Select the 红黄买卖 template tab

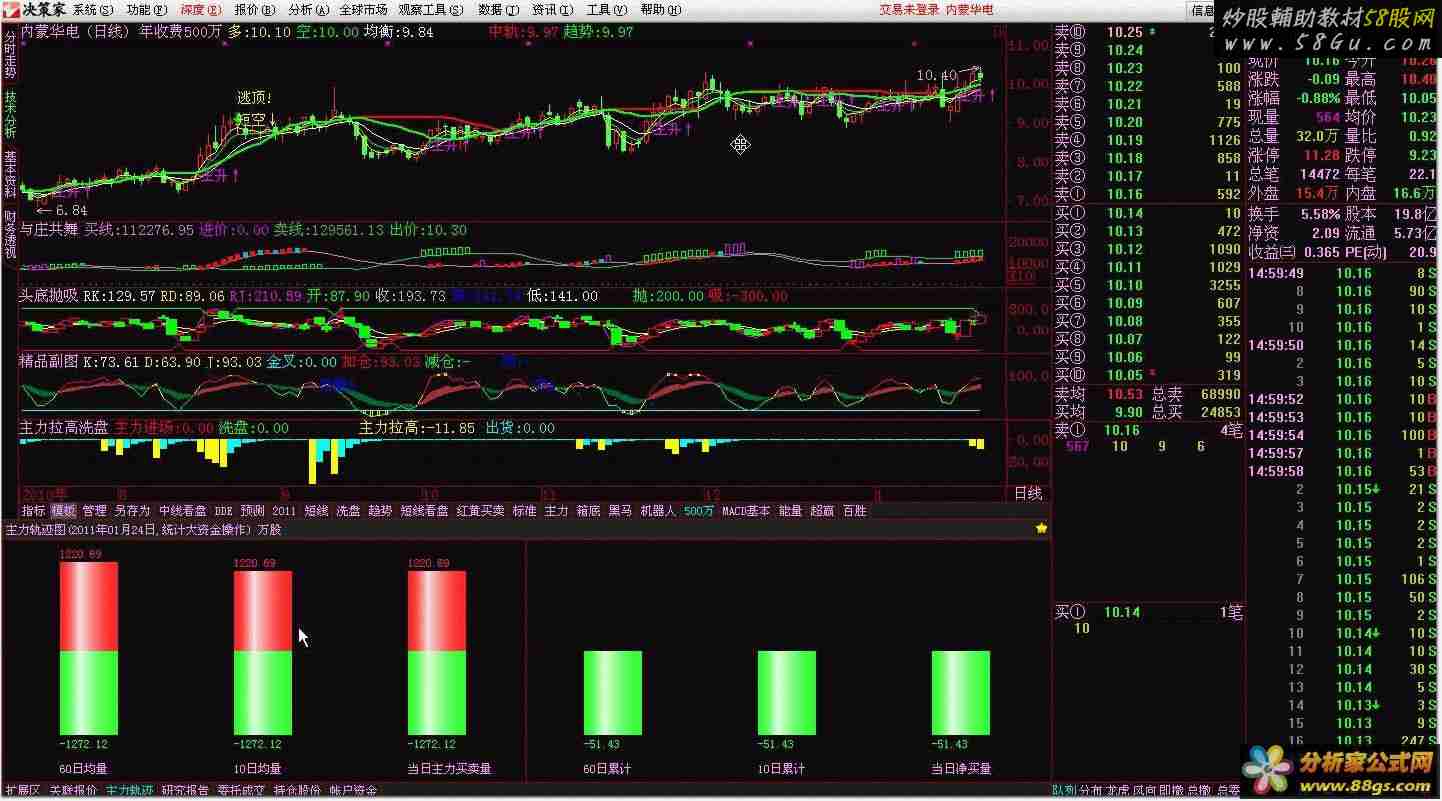[x=480, y=511]
